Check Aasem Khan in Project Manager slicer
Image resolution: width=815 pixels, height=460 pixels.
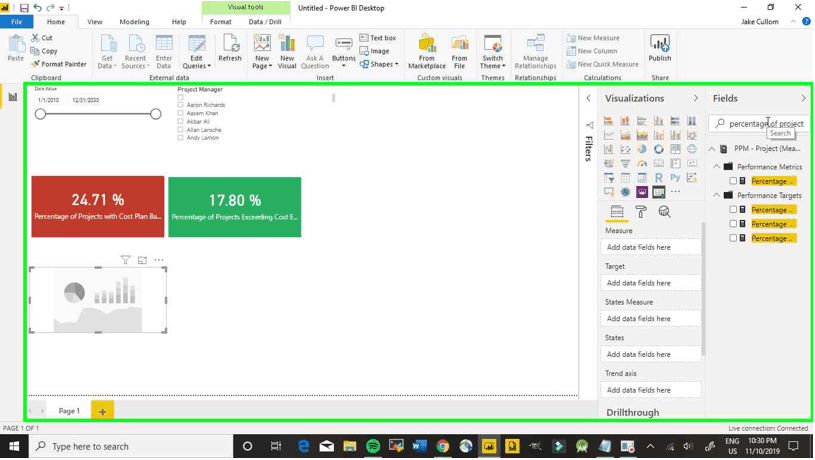point(180,113)
